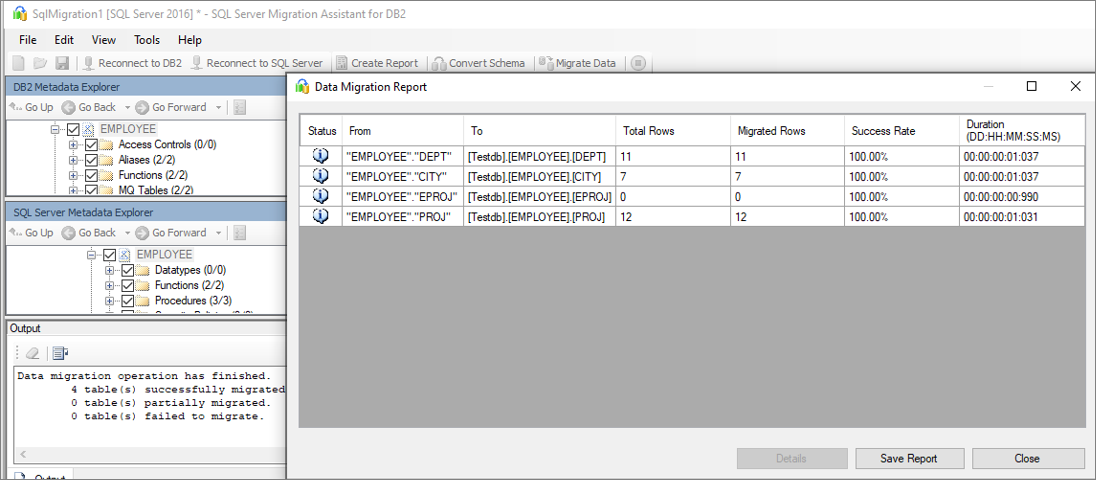The width and height of the screenshot is (1096, 480).
Task: Open the Tools menu
Action: click(147, 40)
